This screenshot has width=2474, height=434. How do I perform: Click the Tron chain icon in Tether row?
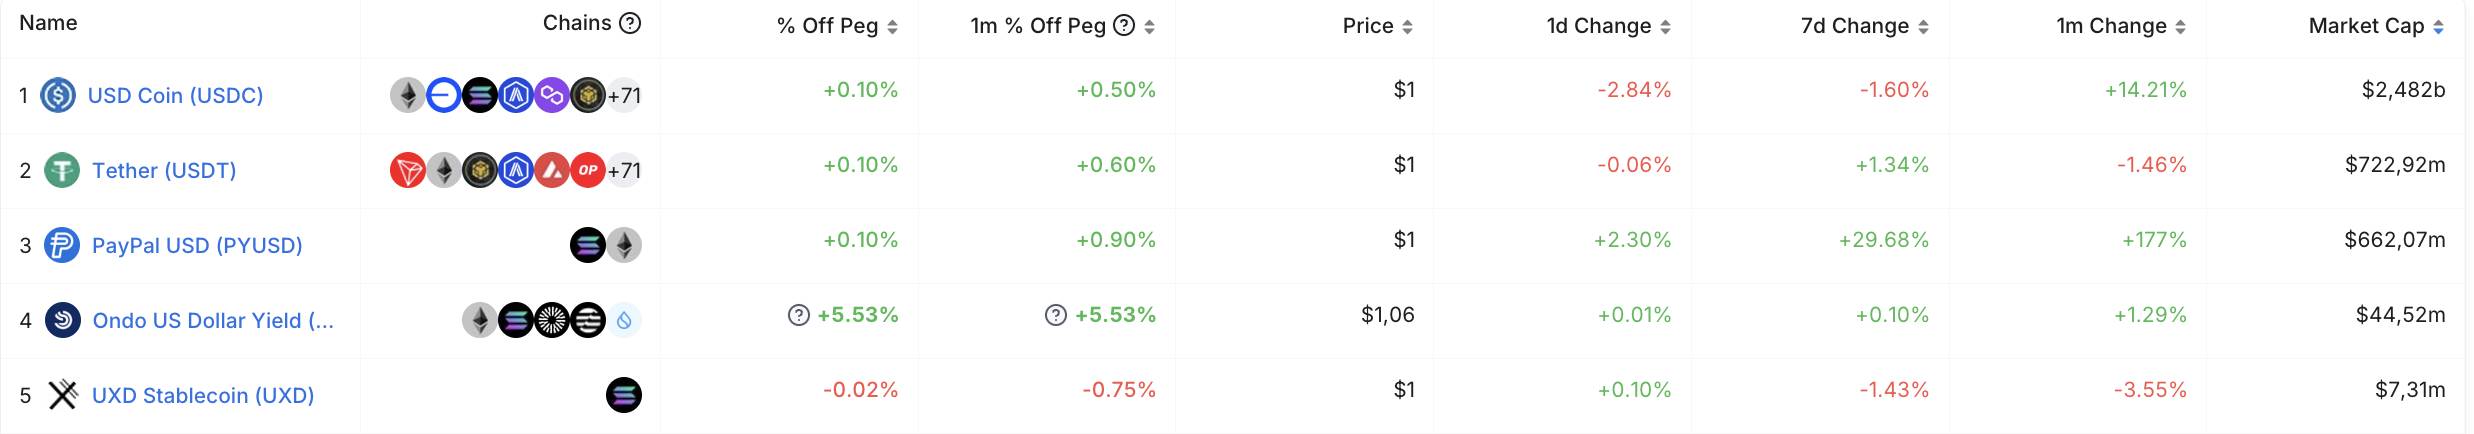pyautogui.click(x=407, y=170)
